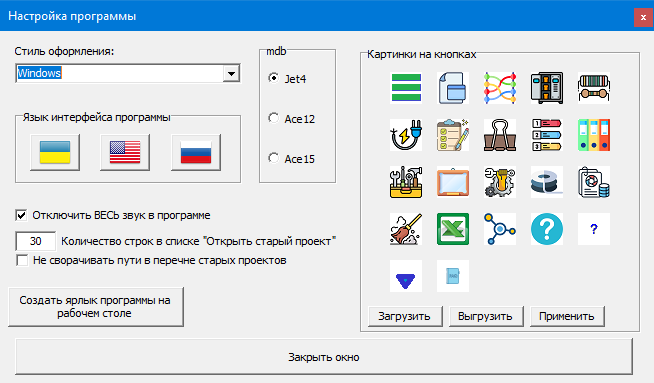Click the row count field showing 30
This screenshot has width=654, height=383.
click(35, 241)
